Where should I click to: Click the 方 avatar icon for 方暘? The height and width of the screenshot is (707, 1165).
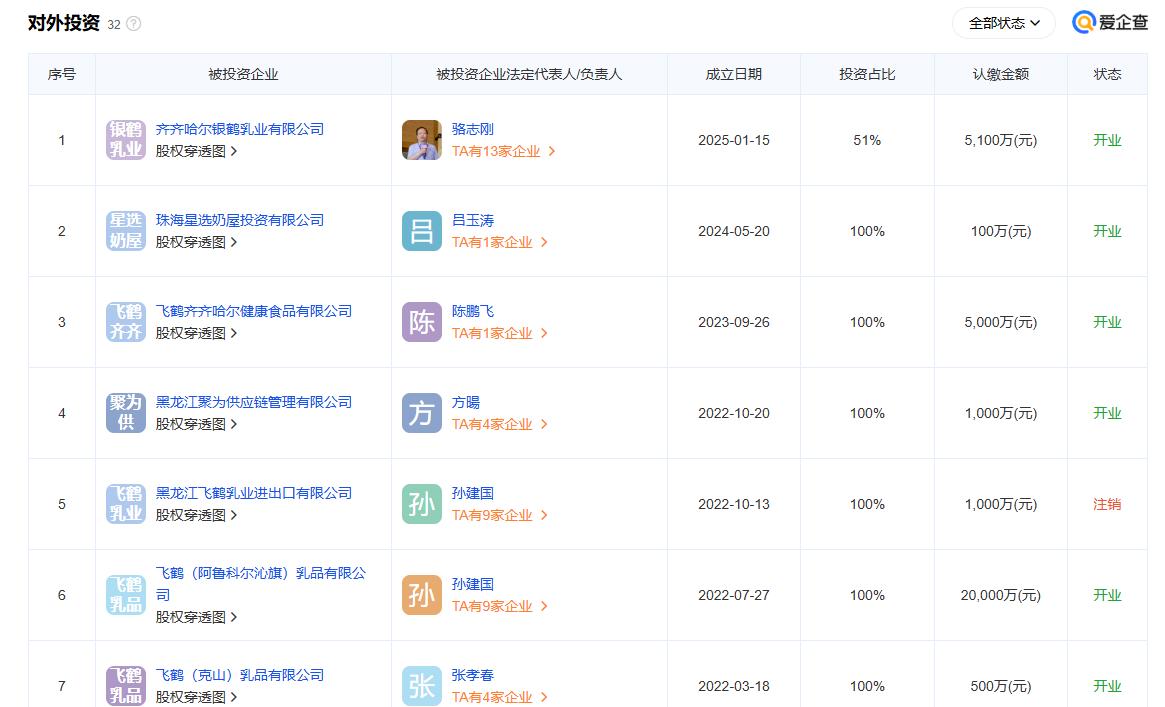[422, 413]
